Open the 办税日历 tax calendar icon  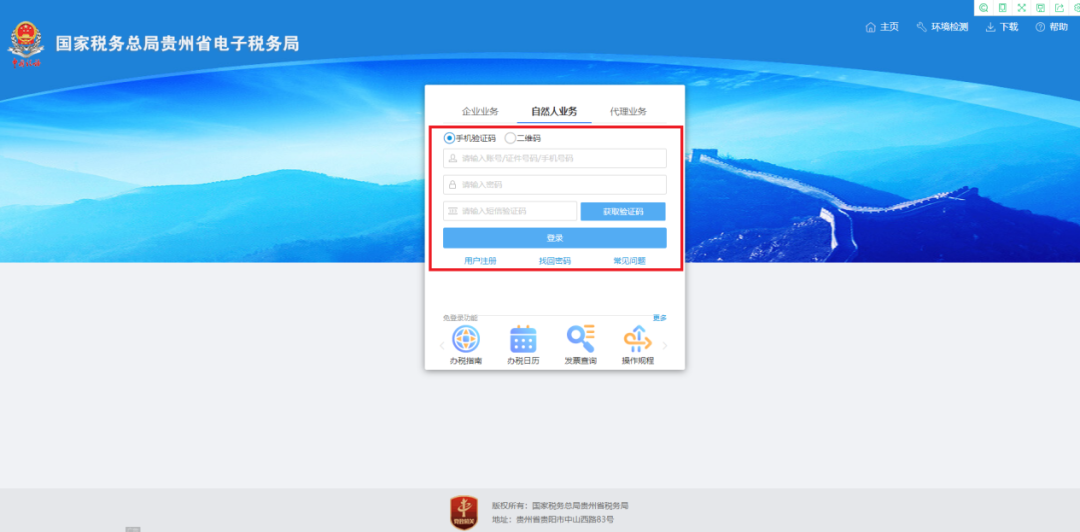point(523,339)
